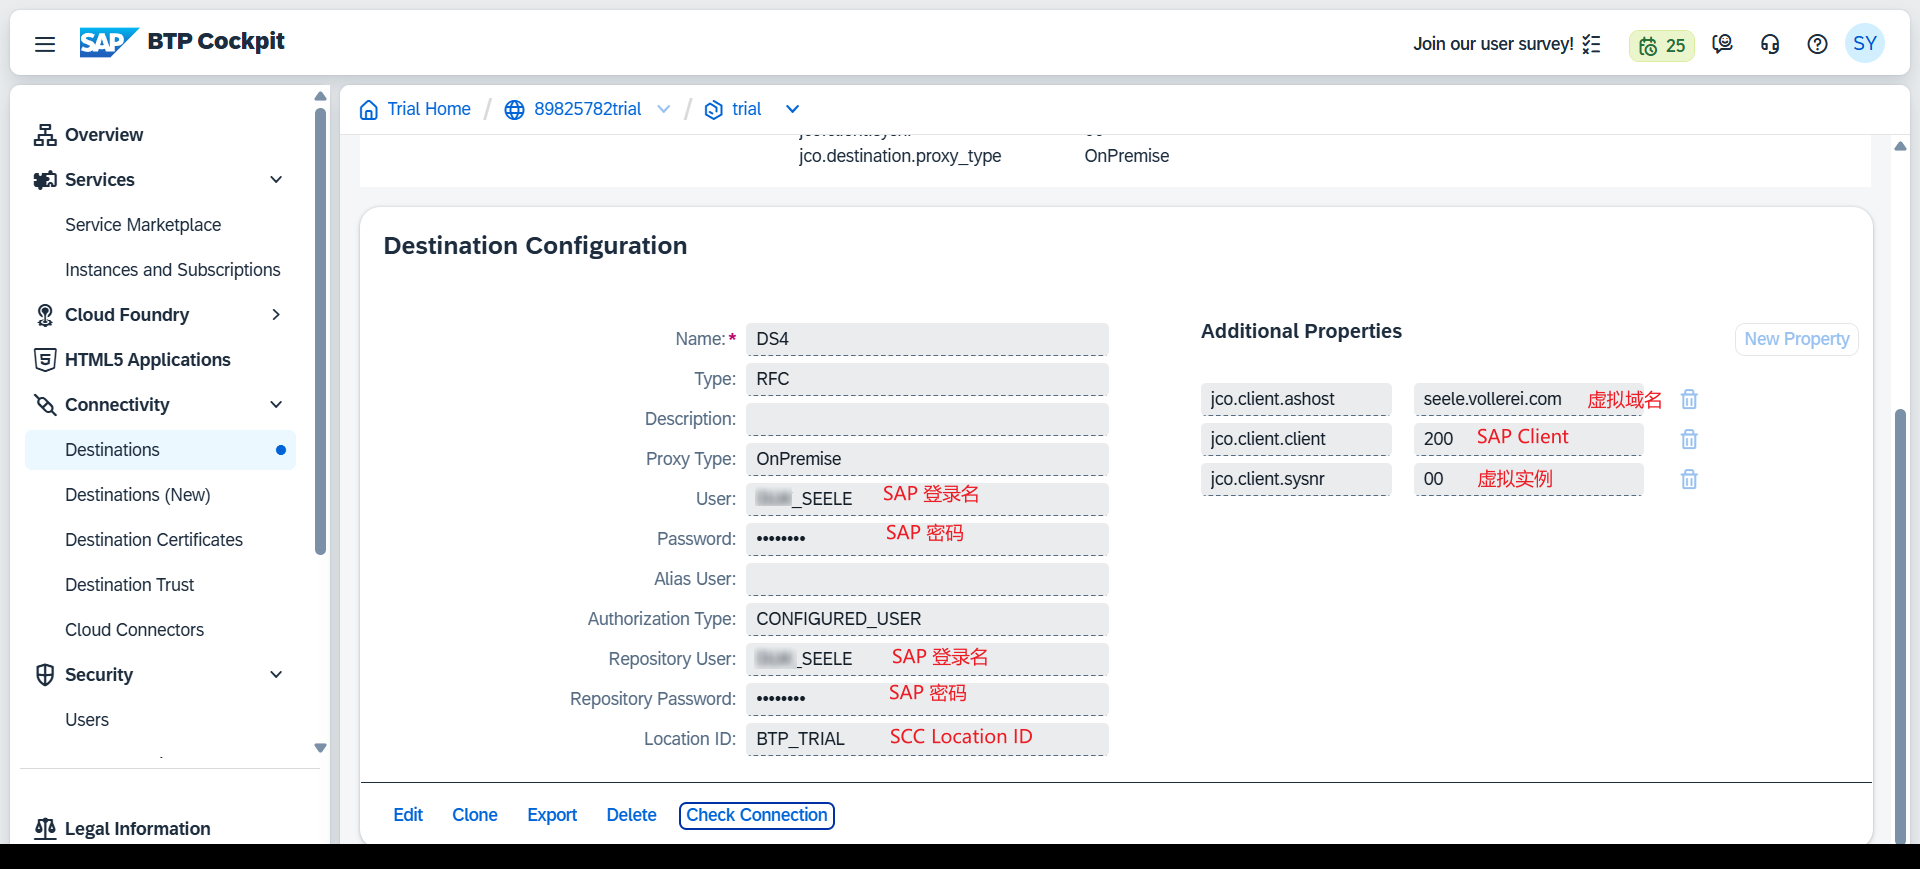This screenshot has height=869, width=1920.
Task: Click the Trial Home breadcrumb link
Action: [429, 109]
